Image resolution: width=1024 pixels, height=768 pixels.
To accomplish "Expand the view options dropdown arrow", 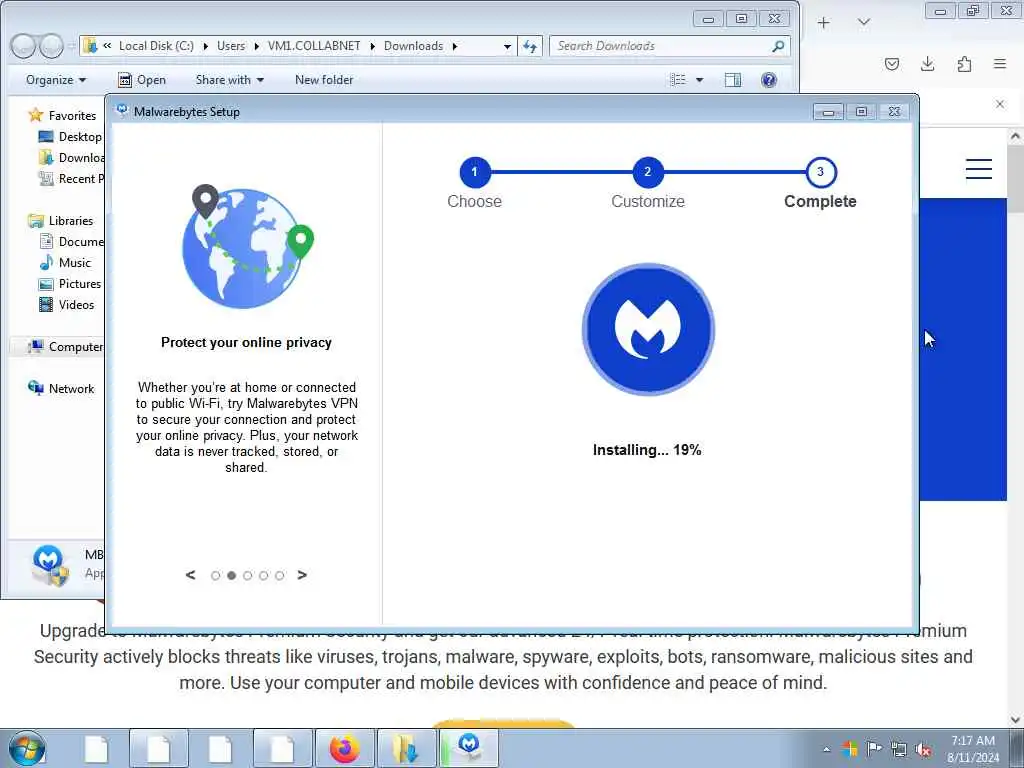I will [699, 80].
